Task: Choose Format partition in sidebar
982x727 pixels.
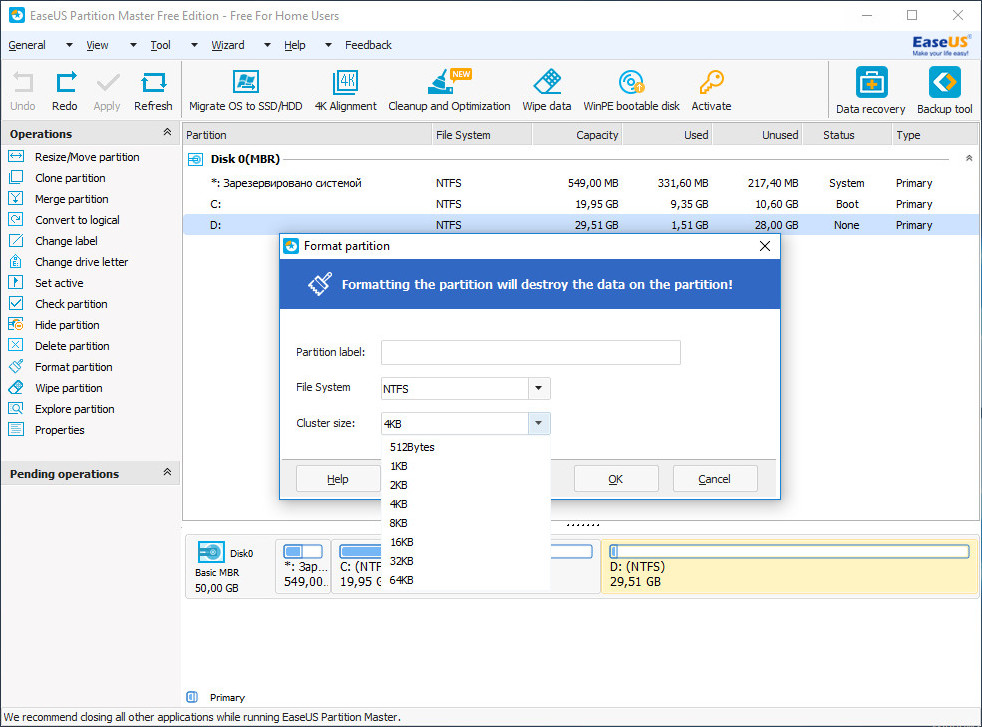Action: 73,367
